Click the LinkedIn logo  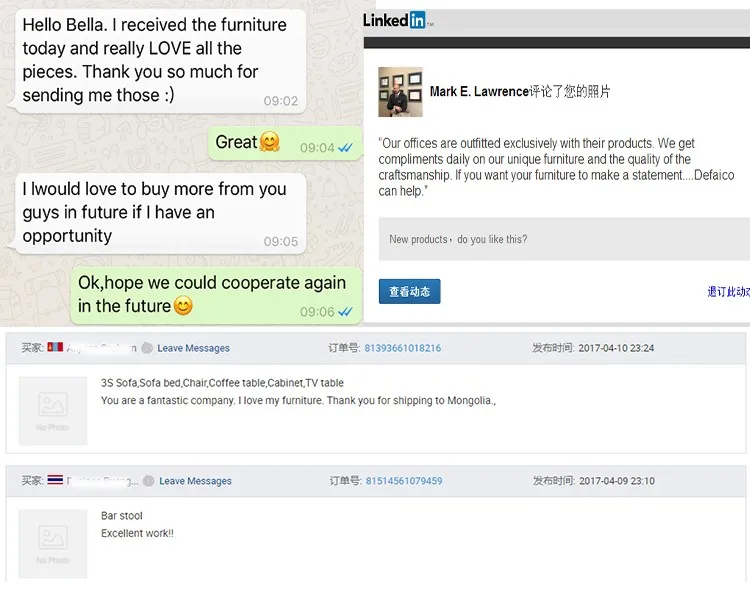pyautogui.click(x=394, y=20)
